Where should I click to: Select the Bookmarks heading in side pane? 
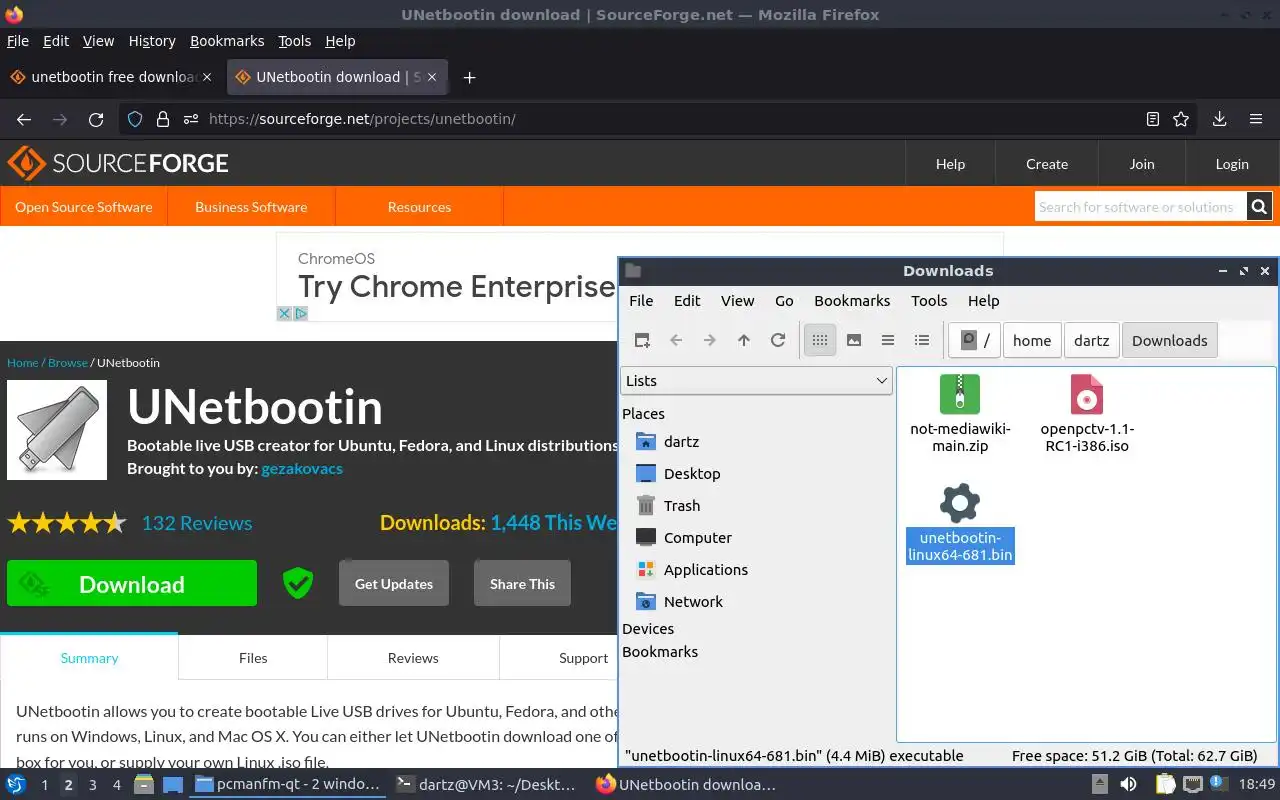(660, 651)
